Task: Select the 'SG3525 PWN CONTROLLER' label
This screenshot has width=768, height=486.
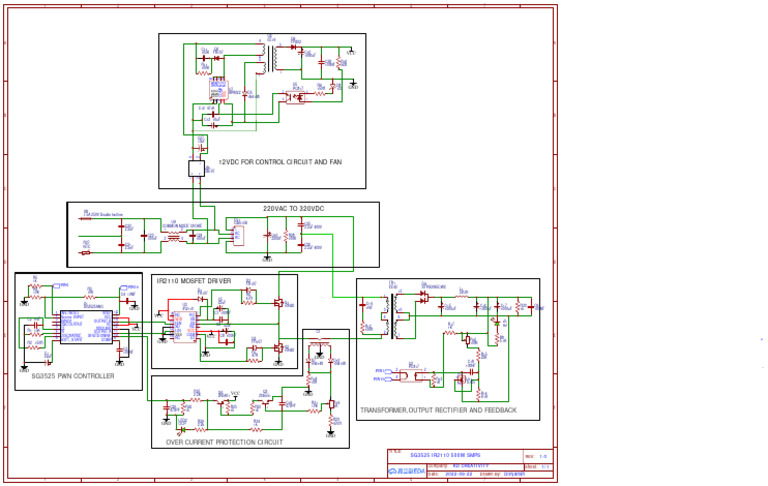Action: pos(73,376)
